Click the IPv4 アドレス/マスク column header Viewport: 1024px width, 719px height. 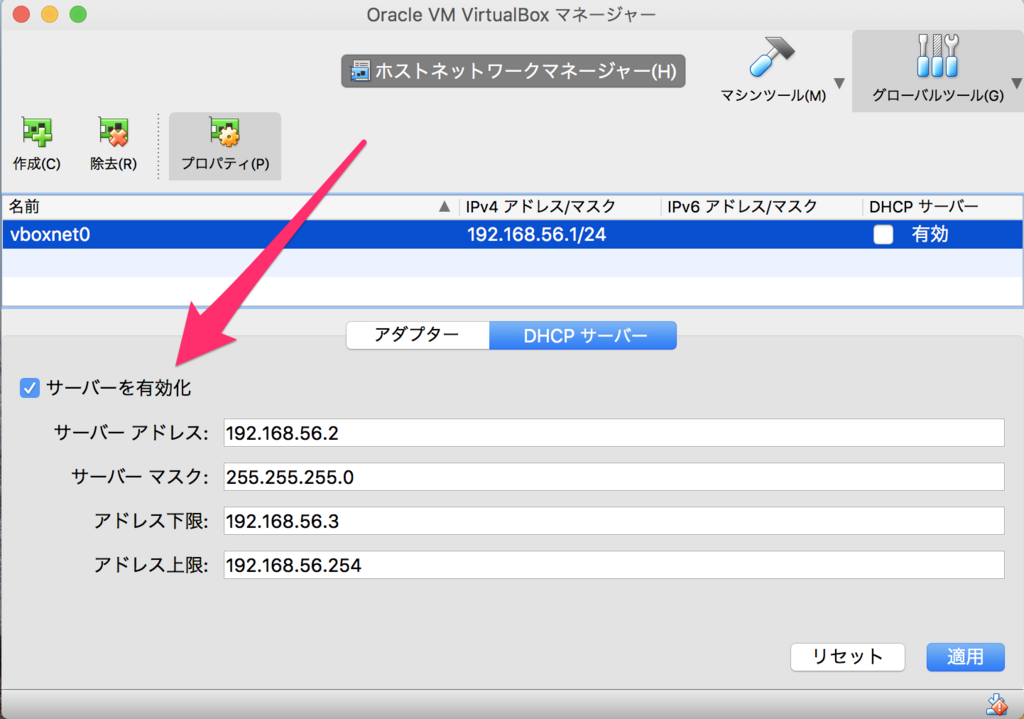560,207
